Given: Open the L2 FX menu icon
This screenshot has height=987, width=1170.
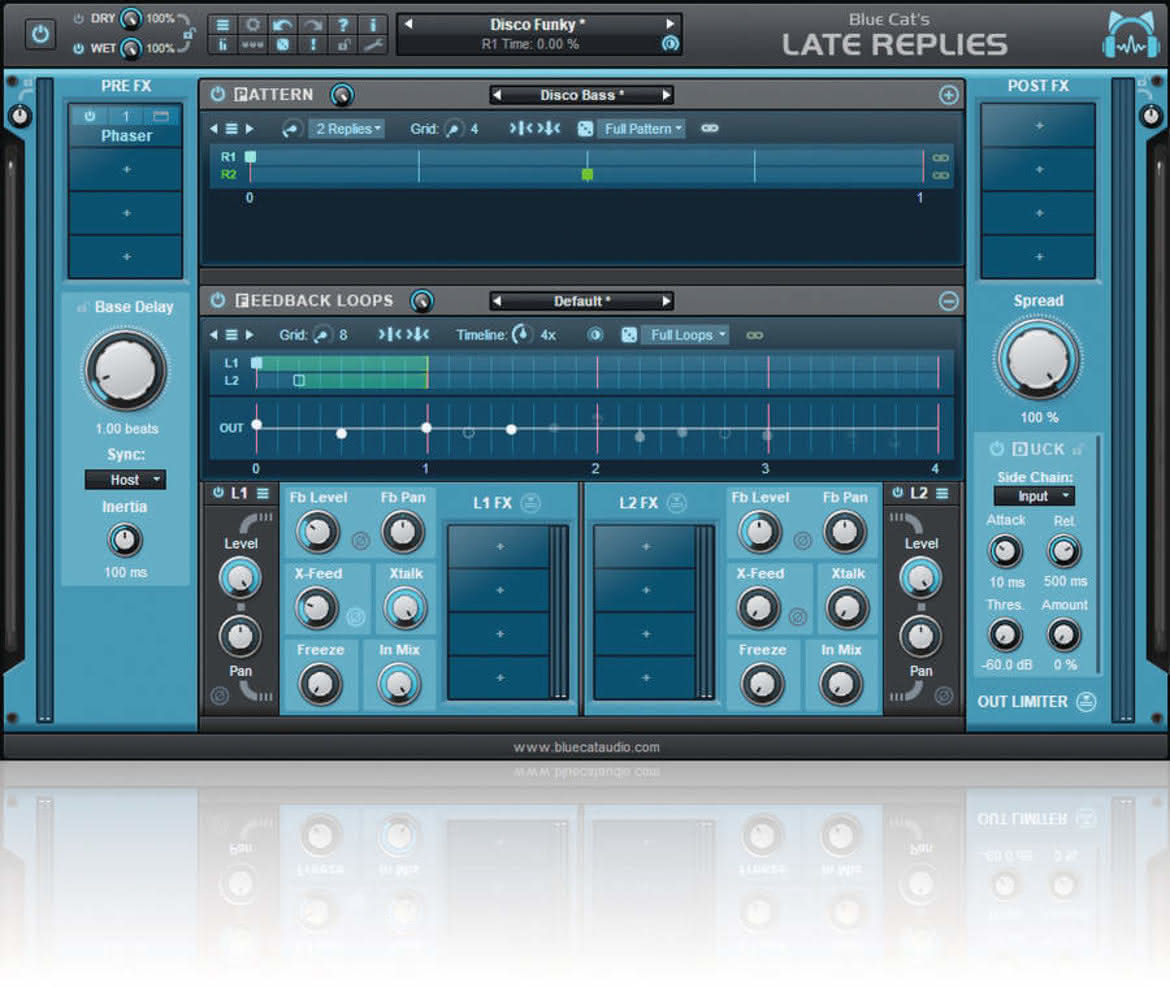Looking at the screenshot, I should 677,503.
